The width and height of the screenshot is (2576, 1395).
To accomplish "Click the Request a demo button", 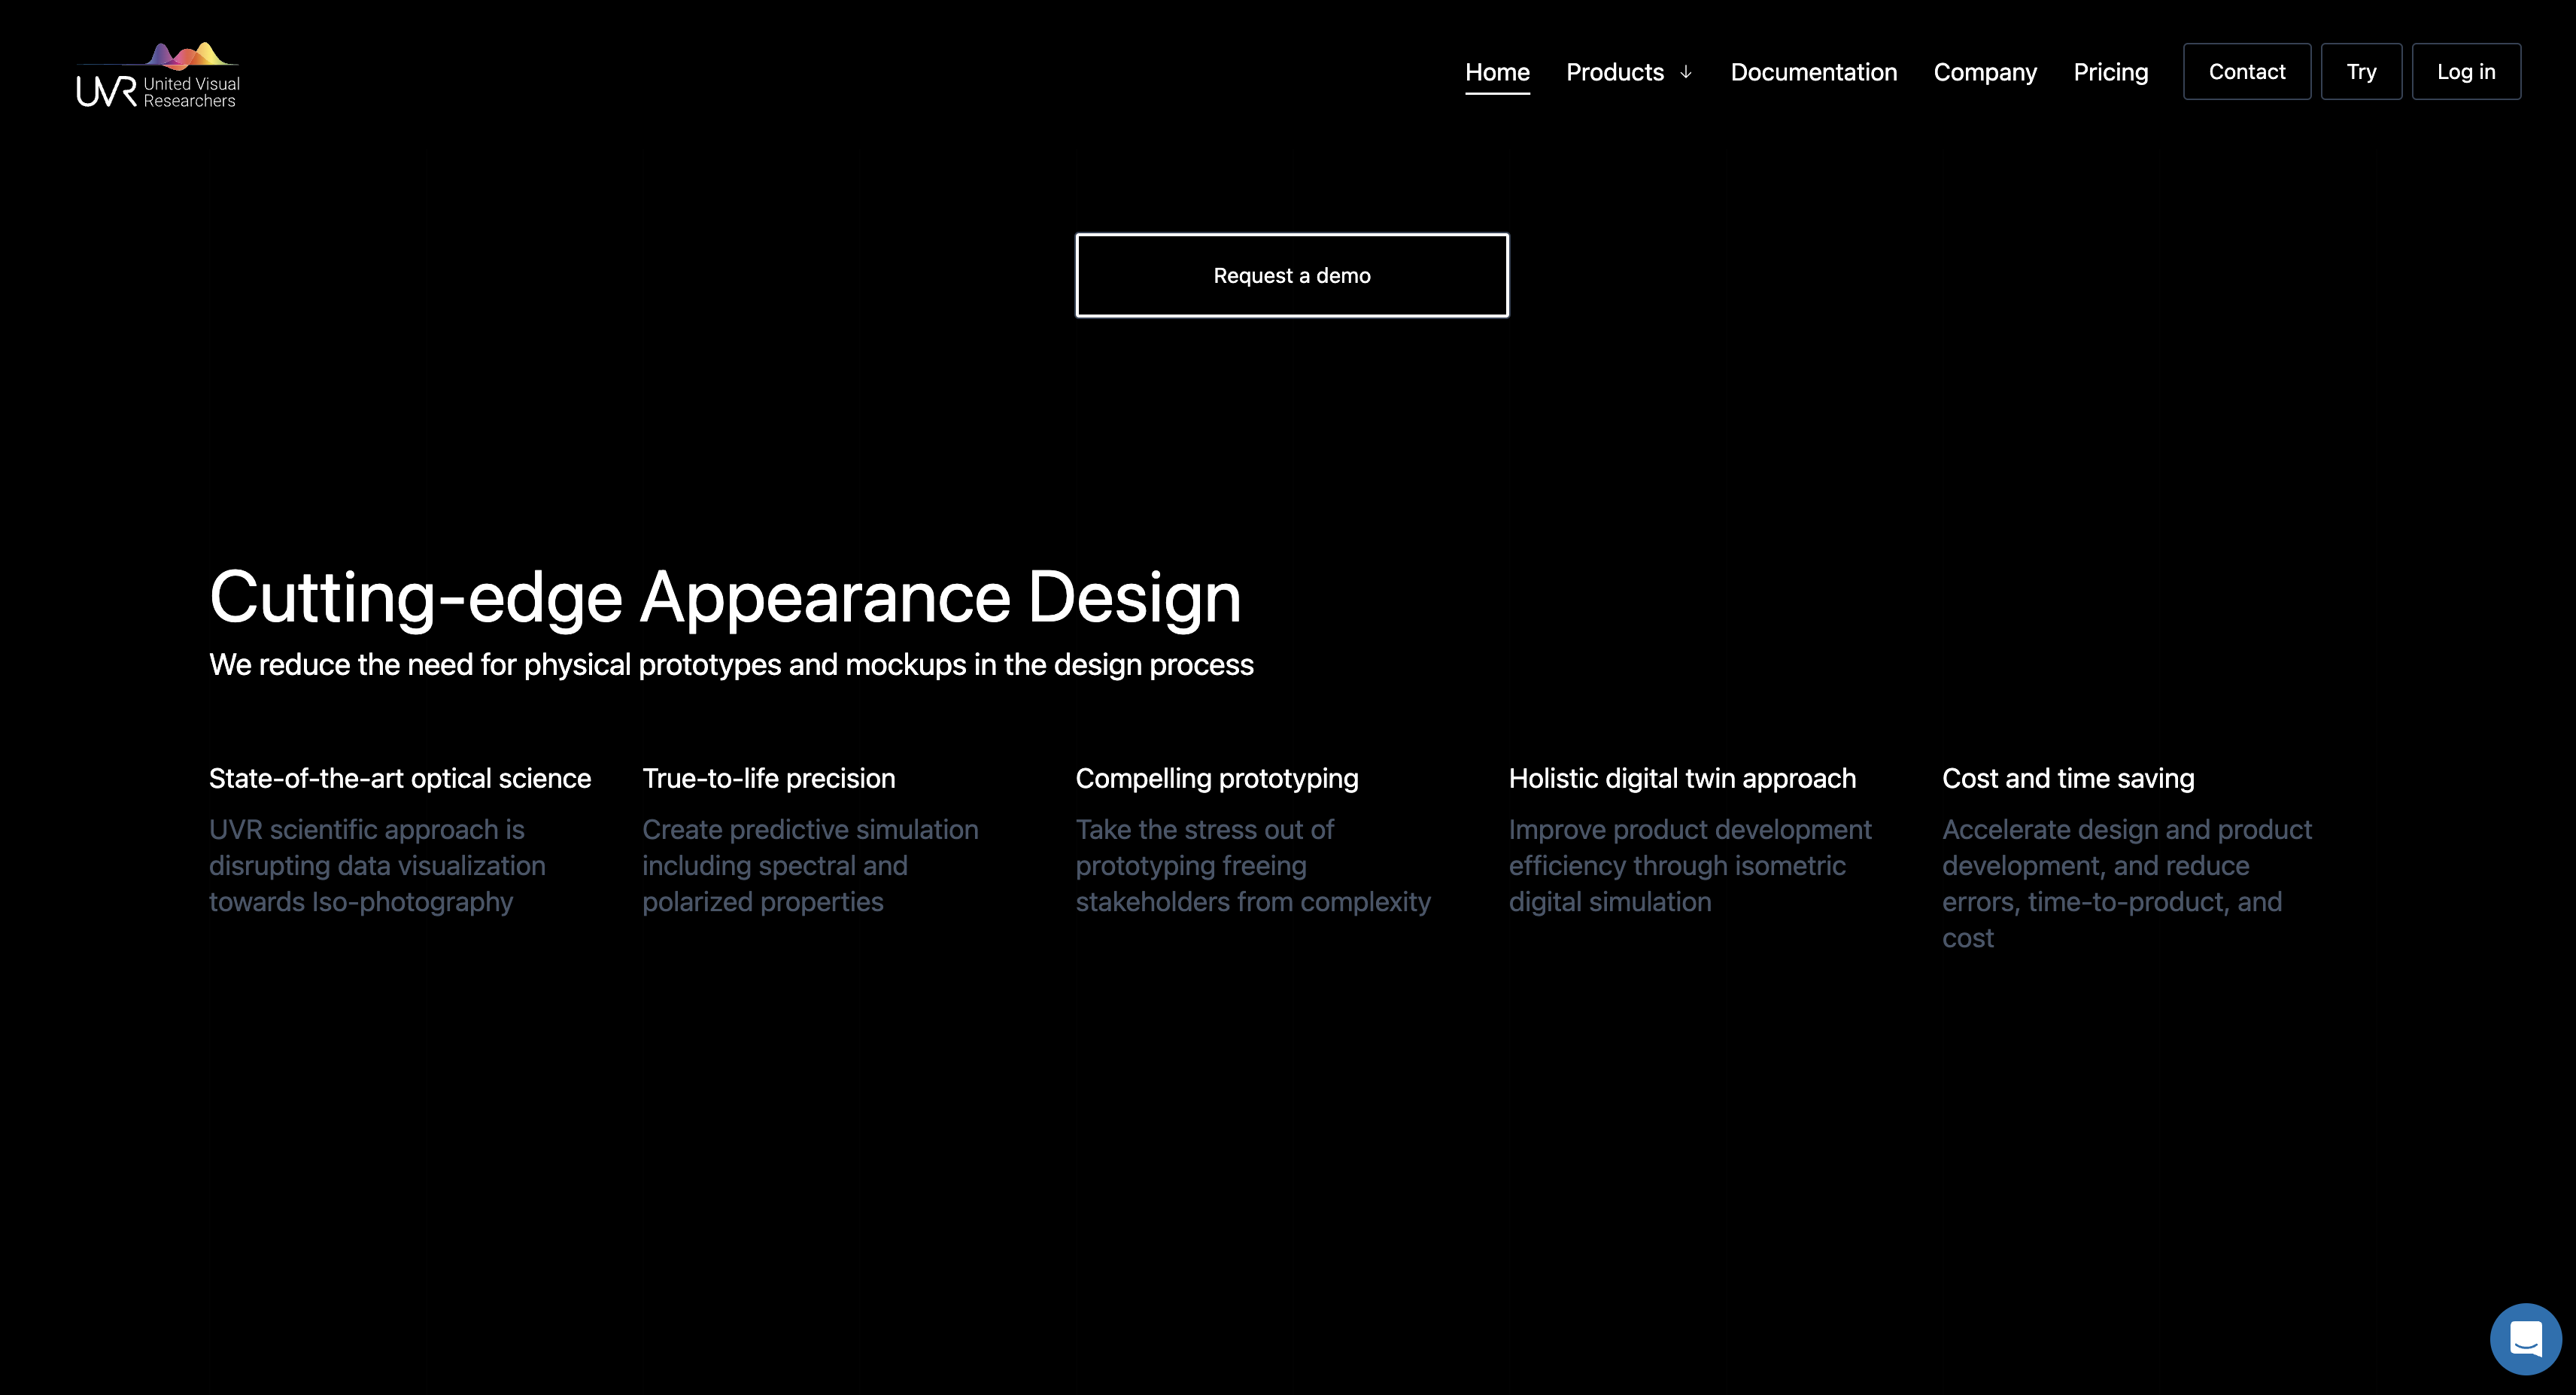I will coord(1292,275).
